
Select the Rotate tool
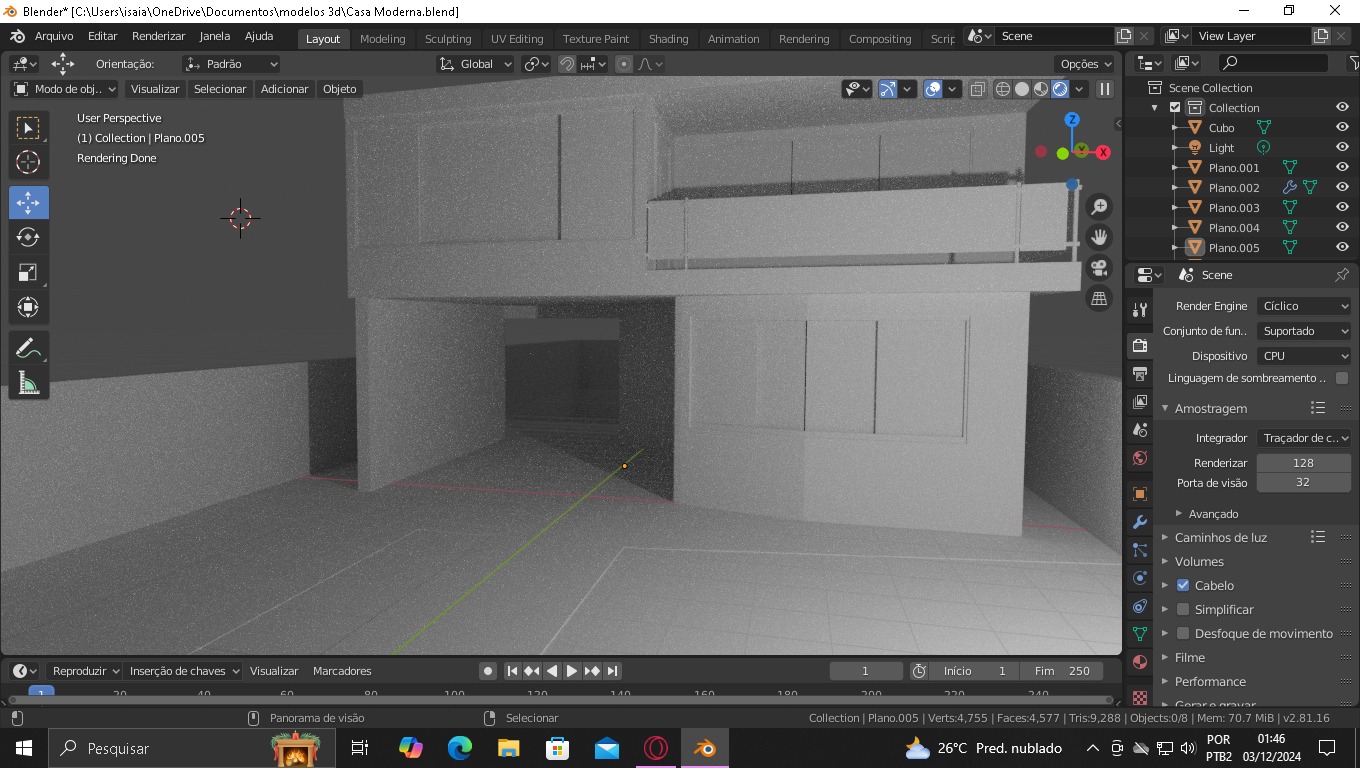coord(28,237)
